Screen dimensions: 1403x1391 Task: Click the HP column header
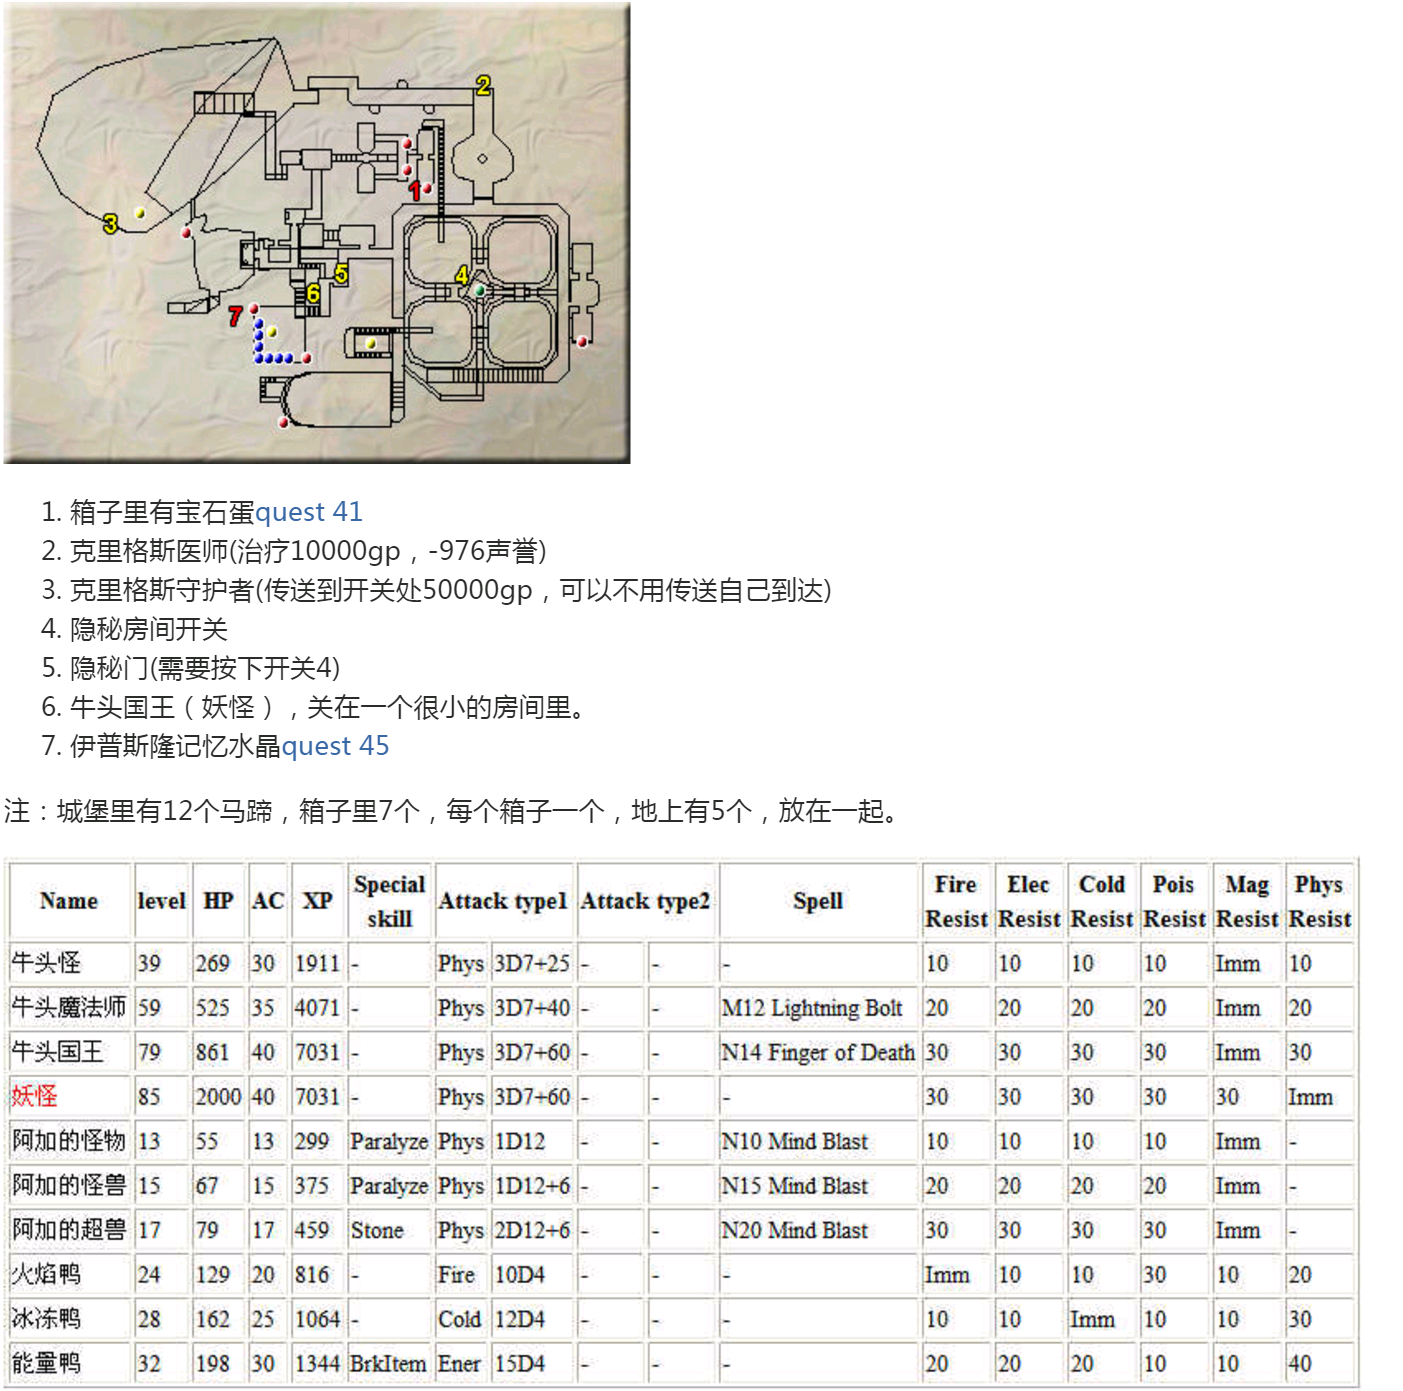[x=218, y=901]
